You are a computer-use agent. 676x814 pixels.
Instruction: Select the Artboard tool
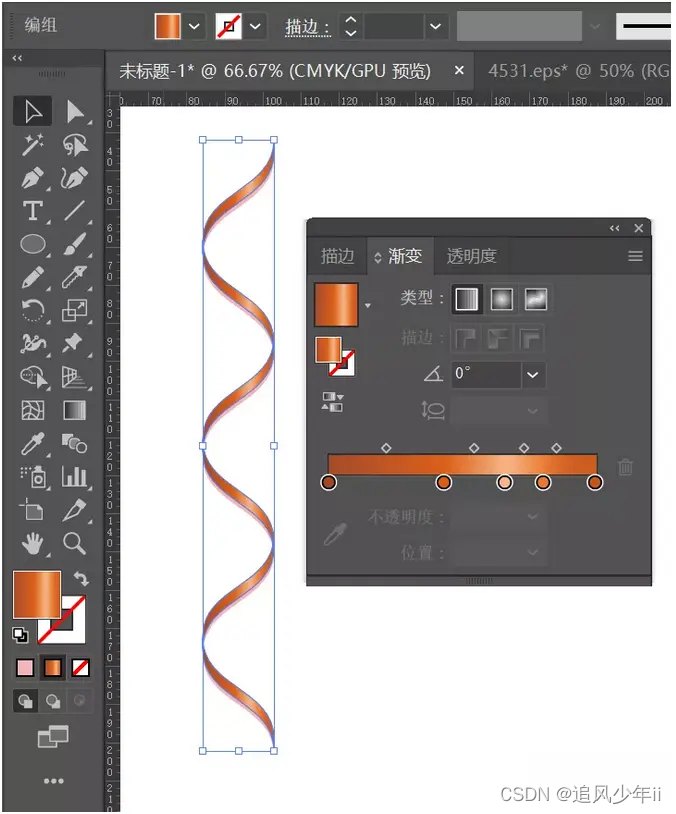[32, 509]
